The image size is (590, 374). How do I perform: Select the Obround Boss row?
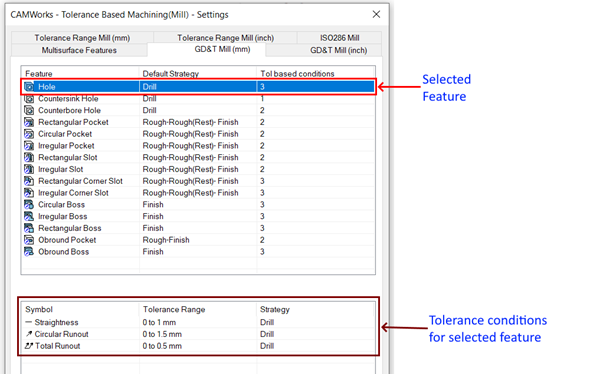click(198, 252)
